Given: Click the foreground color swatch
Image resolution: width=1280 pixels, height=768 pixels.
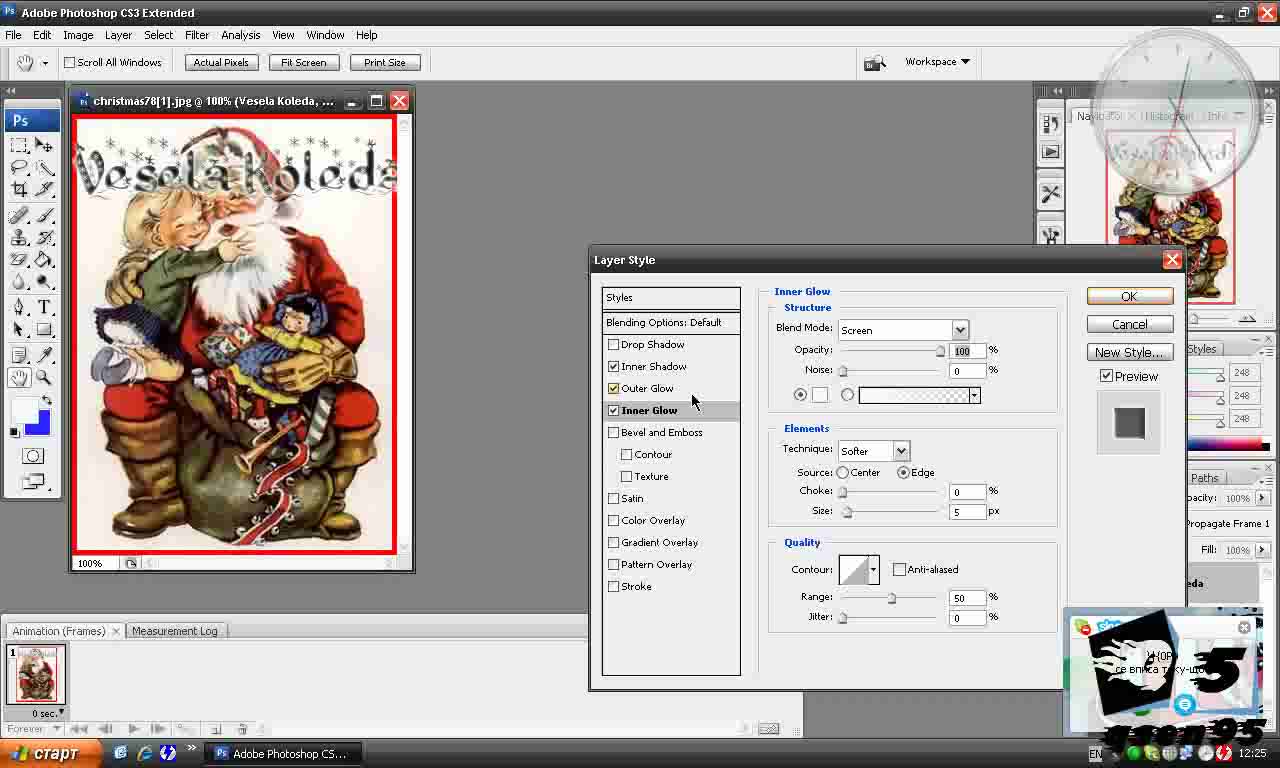Looking at the screenshot, I should [x=24, y=409].
